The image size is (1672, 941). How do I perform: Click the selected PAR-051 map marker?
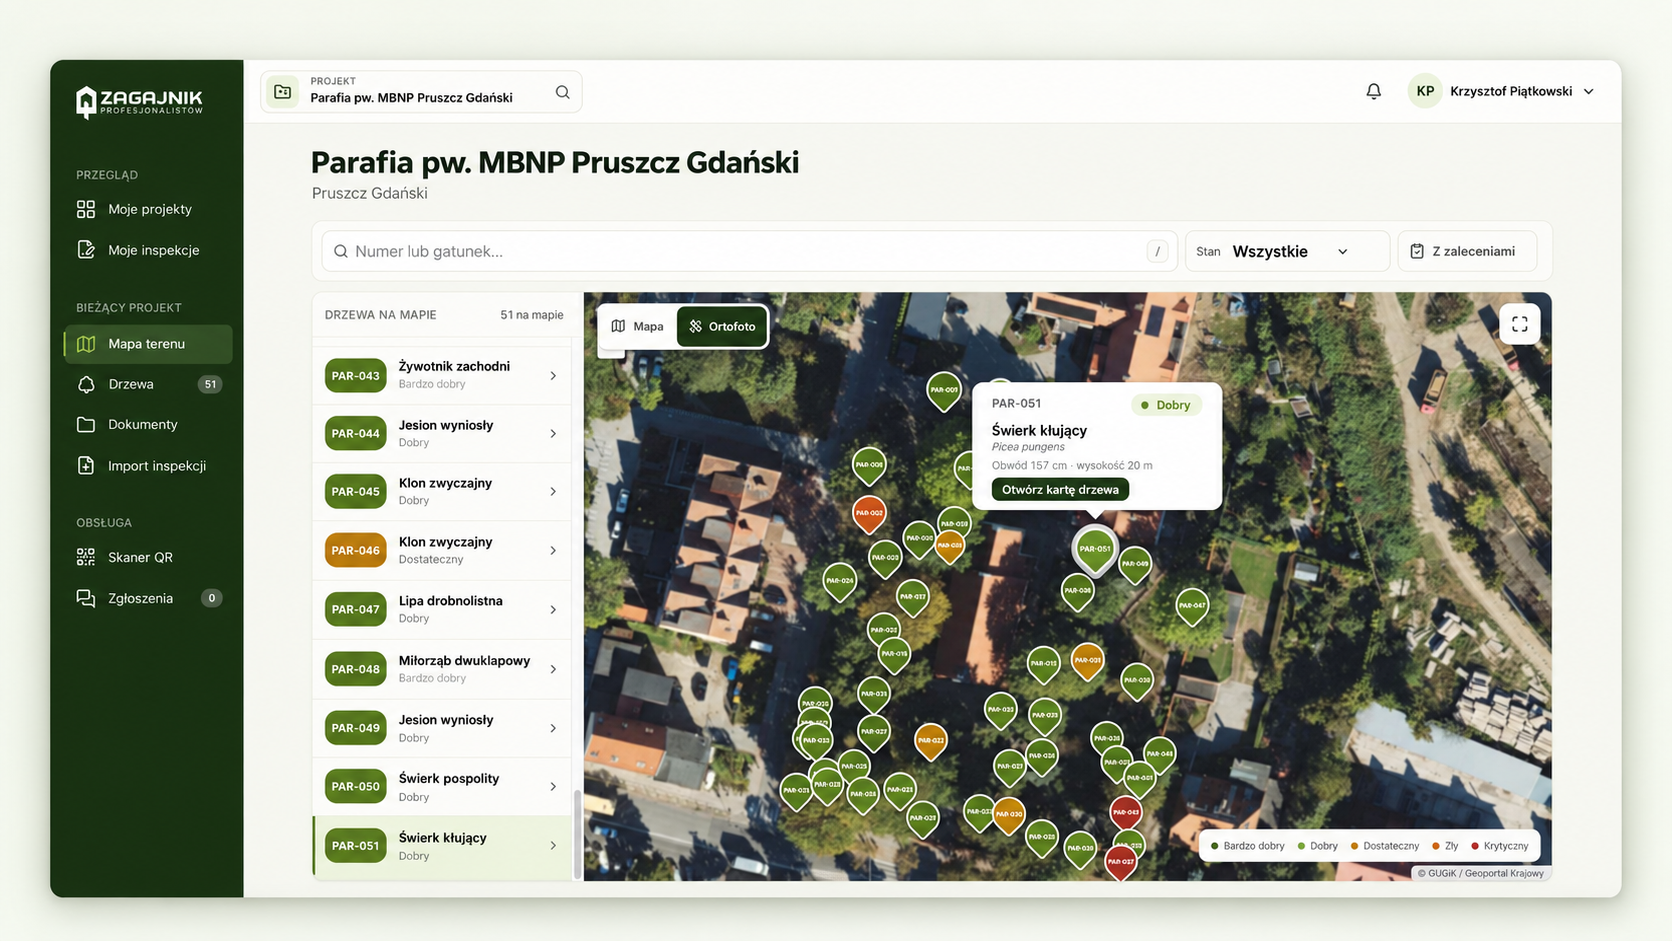point(1095,550)
